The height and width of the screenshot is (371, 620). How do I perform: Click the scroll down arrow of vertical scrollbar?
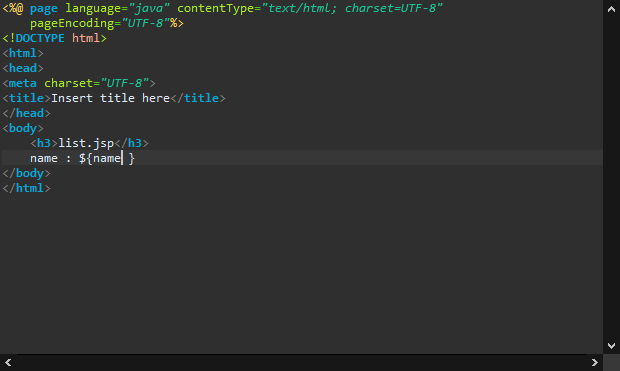[x=611, y=346]
